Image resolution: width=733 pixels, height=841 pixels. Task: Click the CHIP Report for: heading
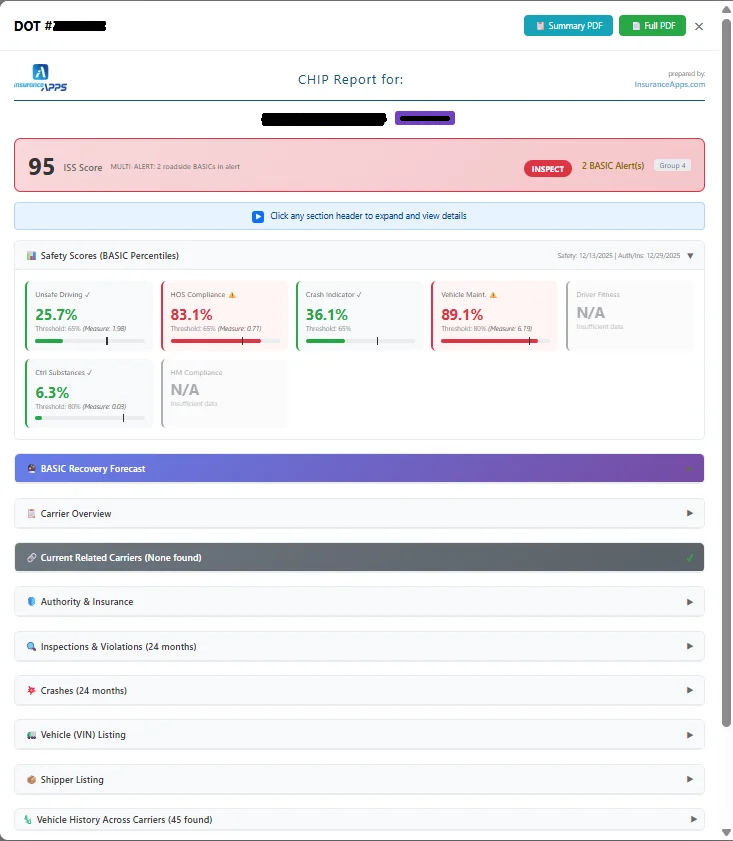tap(351, 79)
